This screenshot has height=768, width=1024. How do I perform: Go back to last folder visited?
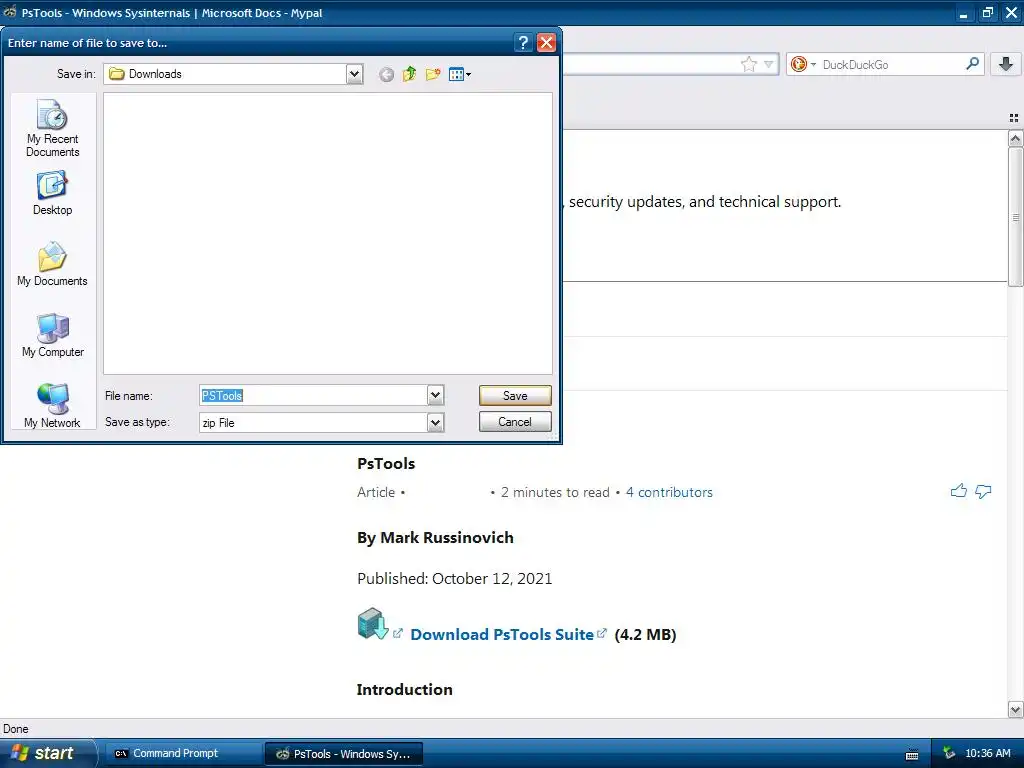pyautogui.click(x=386, y=74)
